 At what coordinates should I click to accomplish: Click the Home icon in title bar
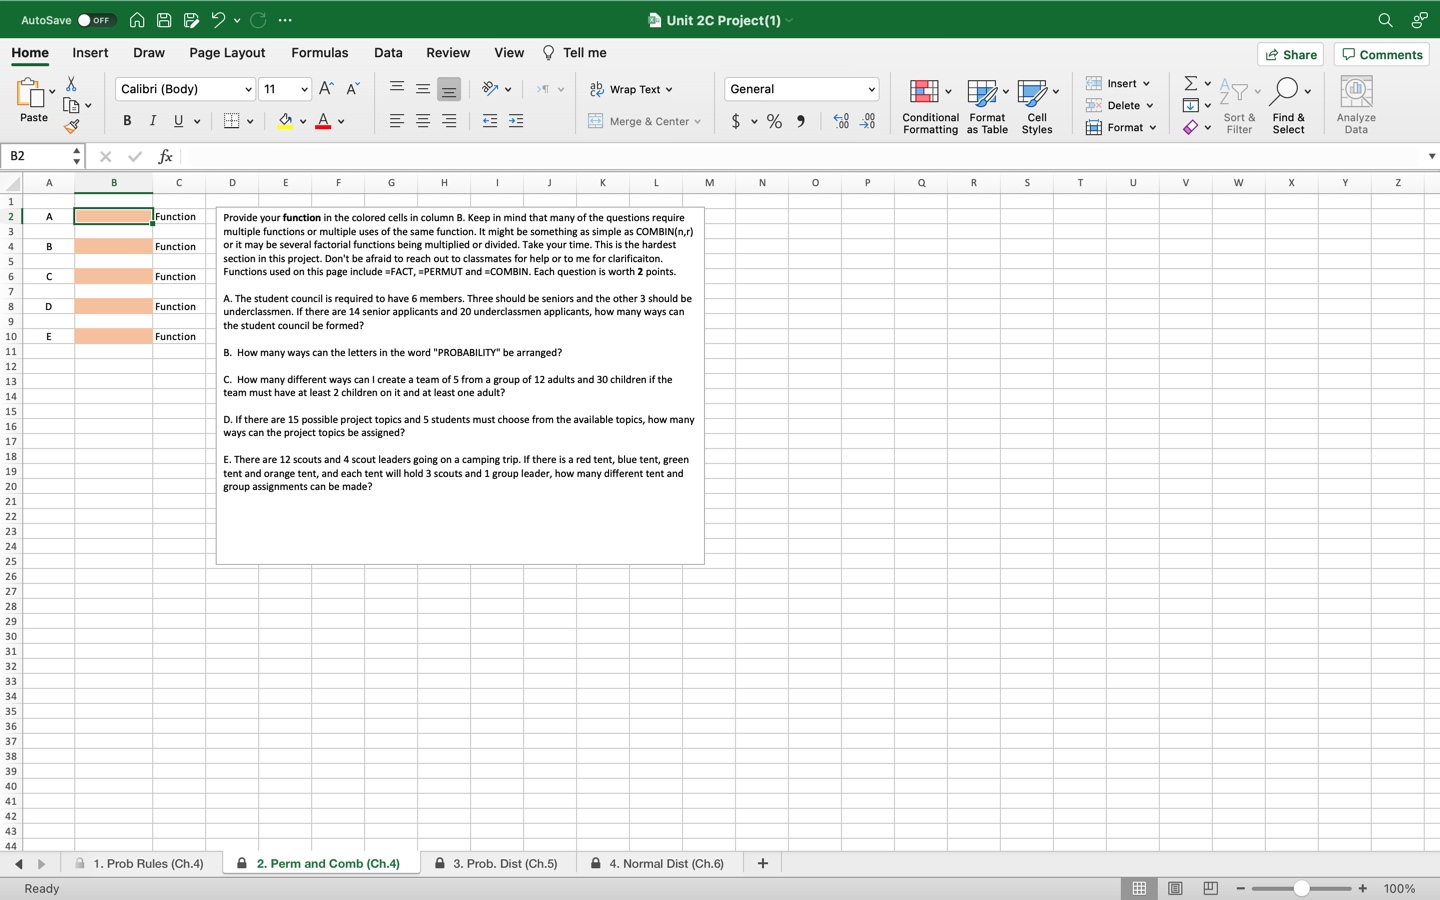[x=137, y=20]
